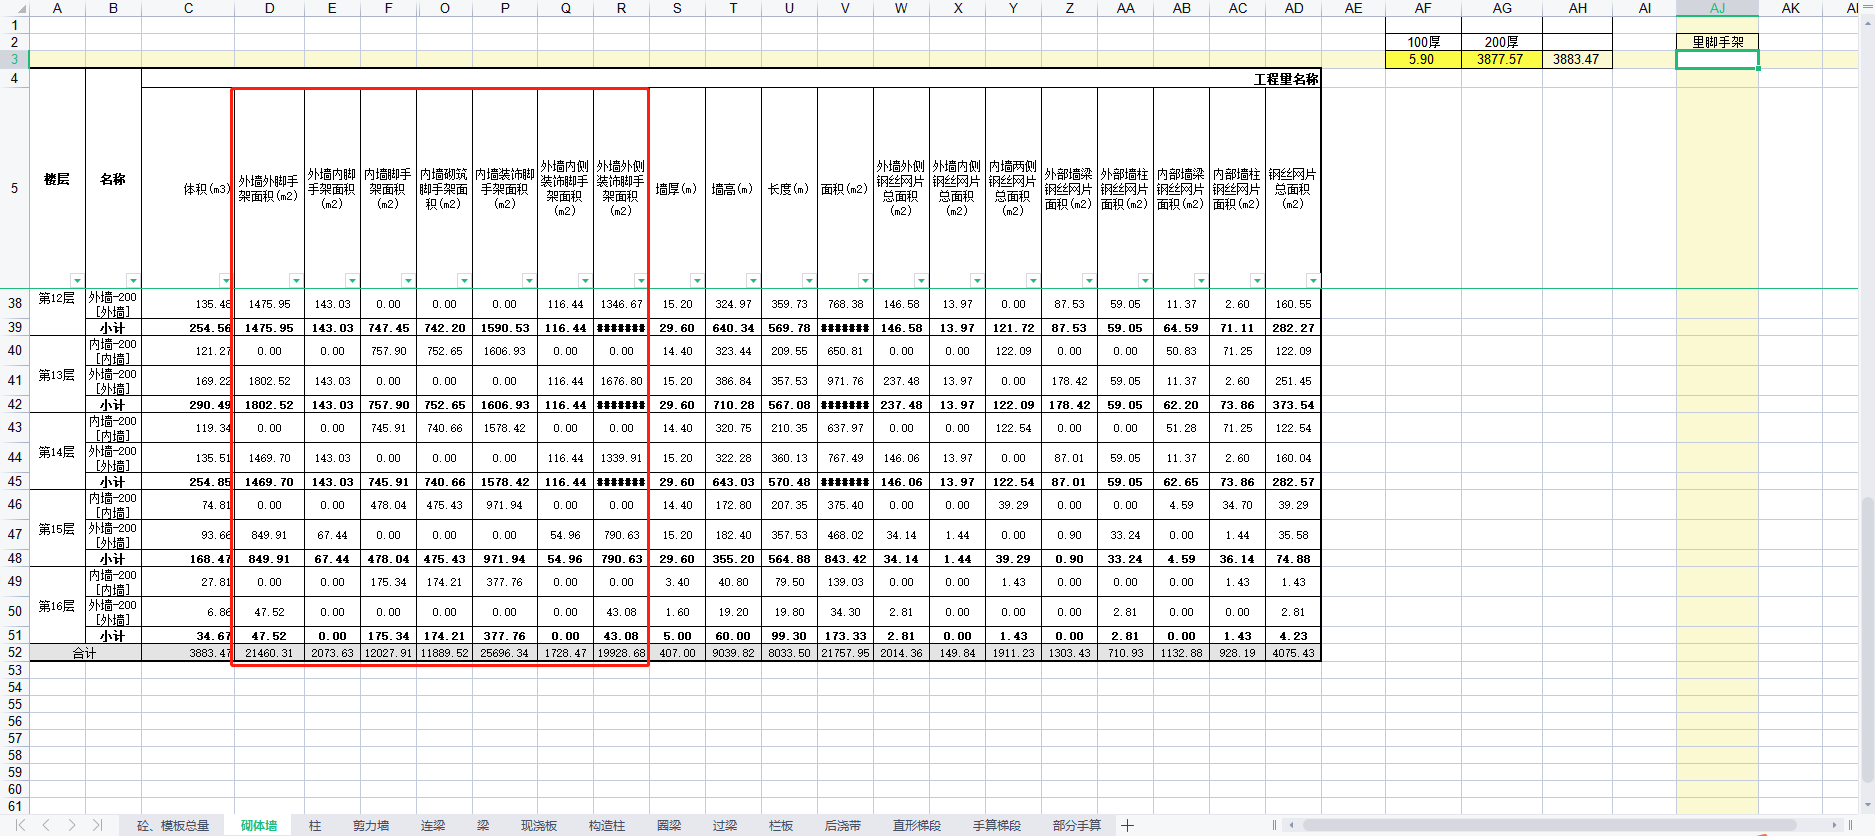The image size is (1875, 836).
Task: Open the 手算梯段 sheet tab
Action: coord(997,825)
